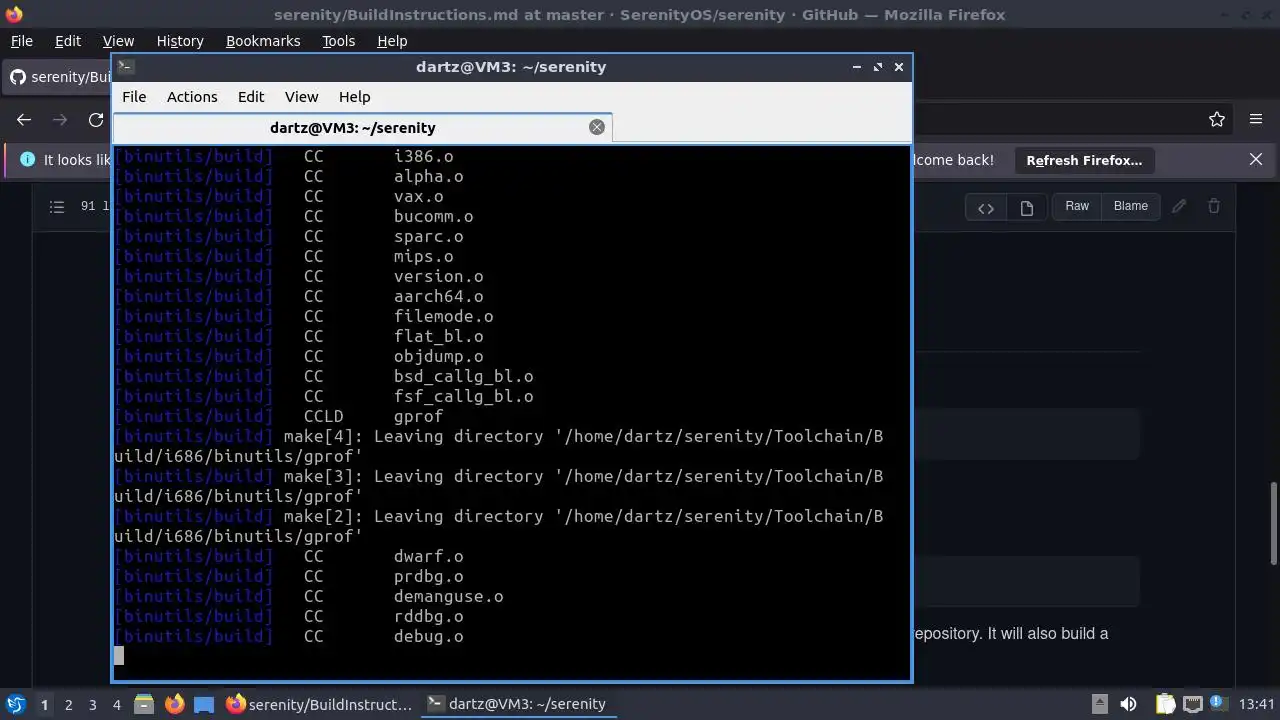
Task: Click Firefox back arrow button
Action: point(24,120)
